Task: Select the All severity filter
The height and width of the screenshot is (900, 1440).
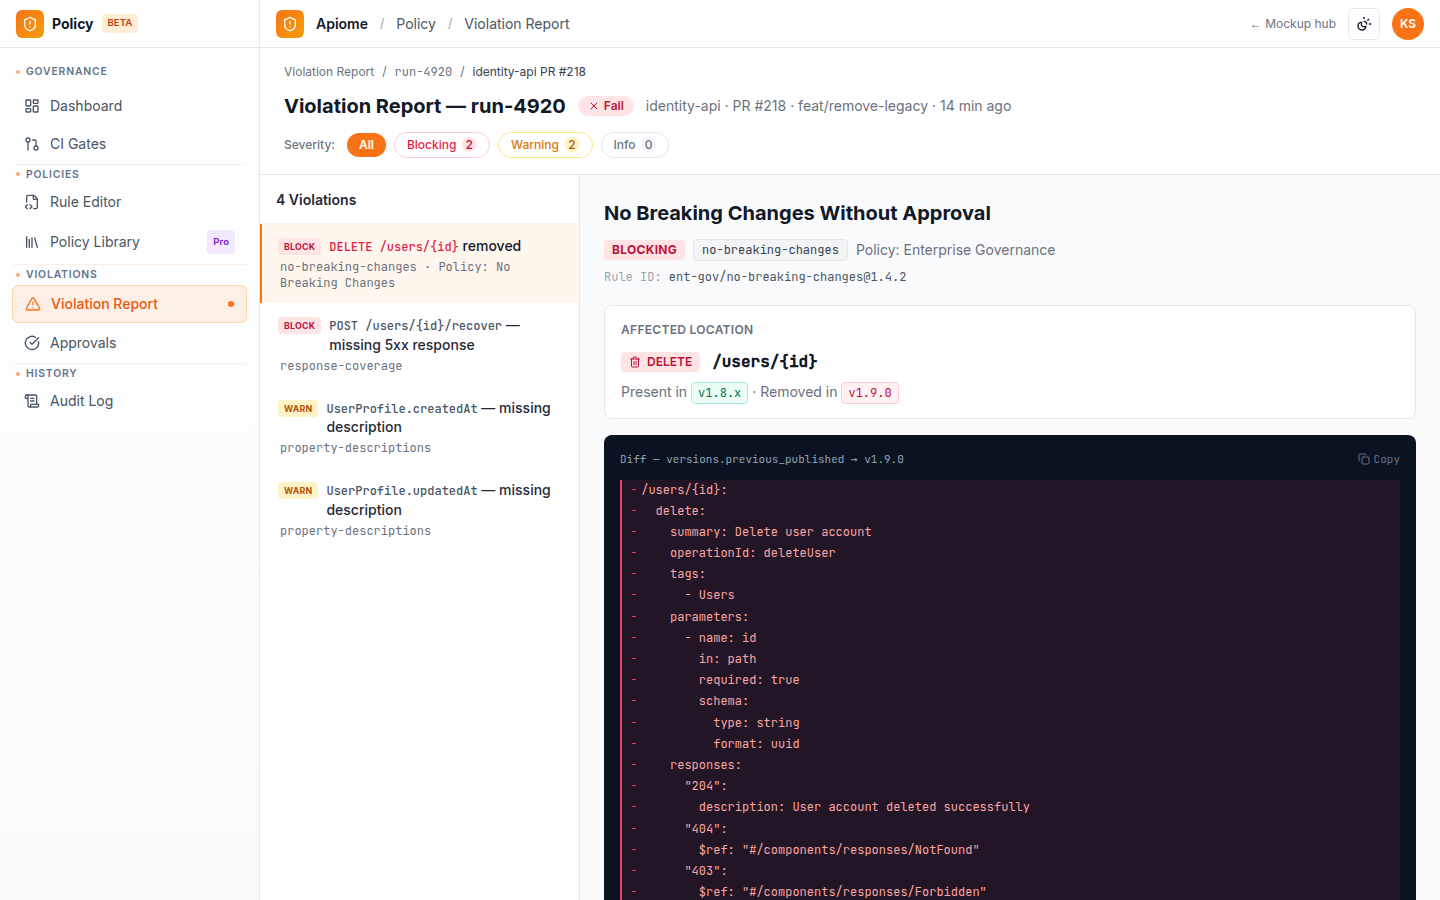Action: (x=366, y=145)
